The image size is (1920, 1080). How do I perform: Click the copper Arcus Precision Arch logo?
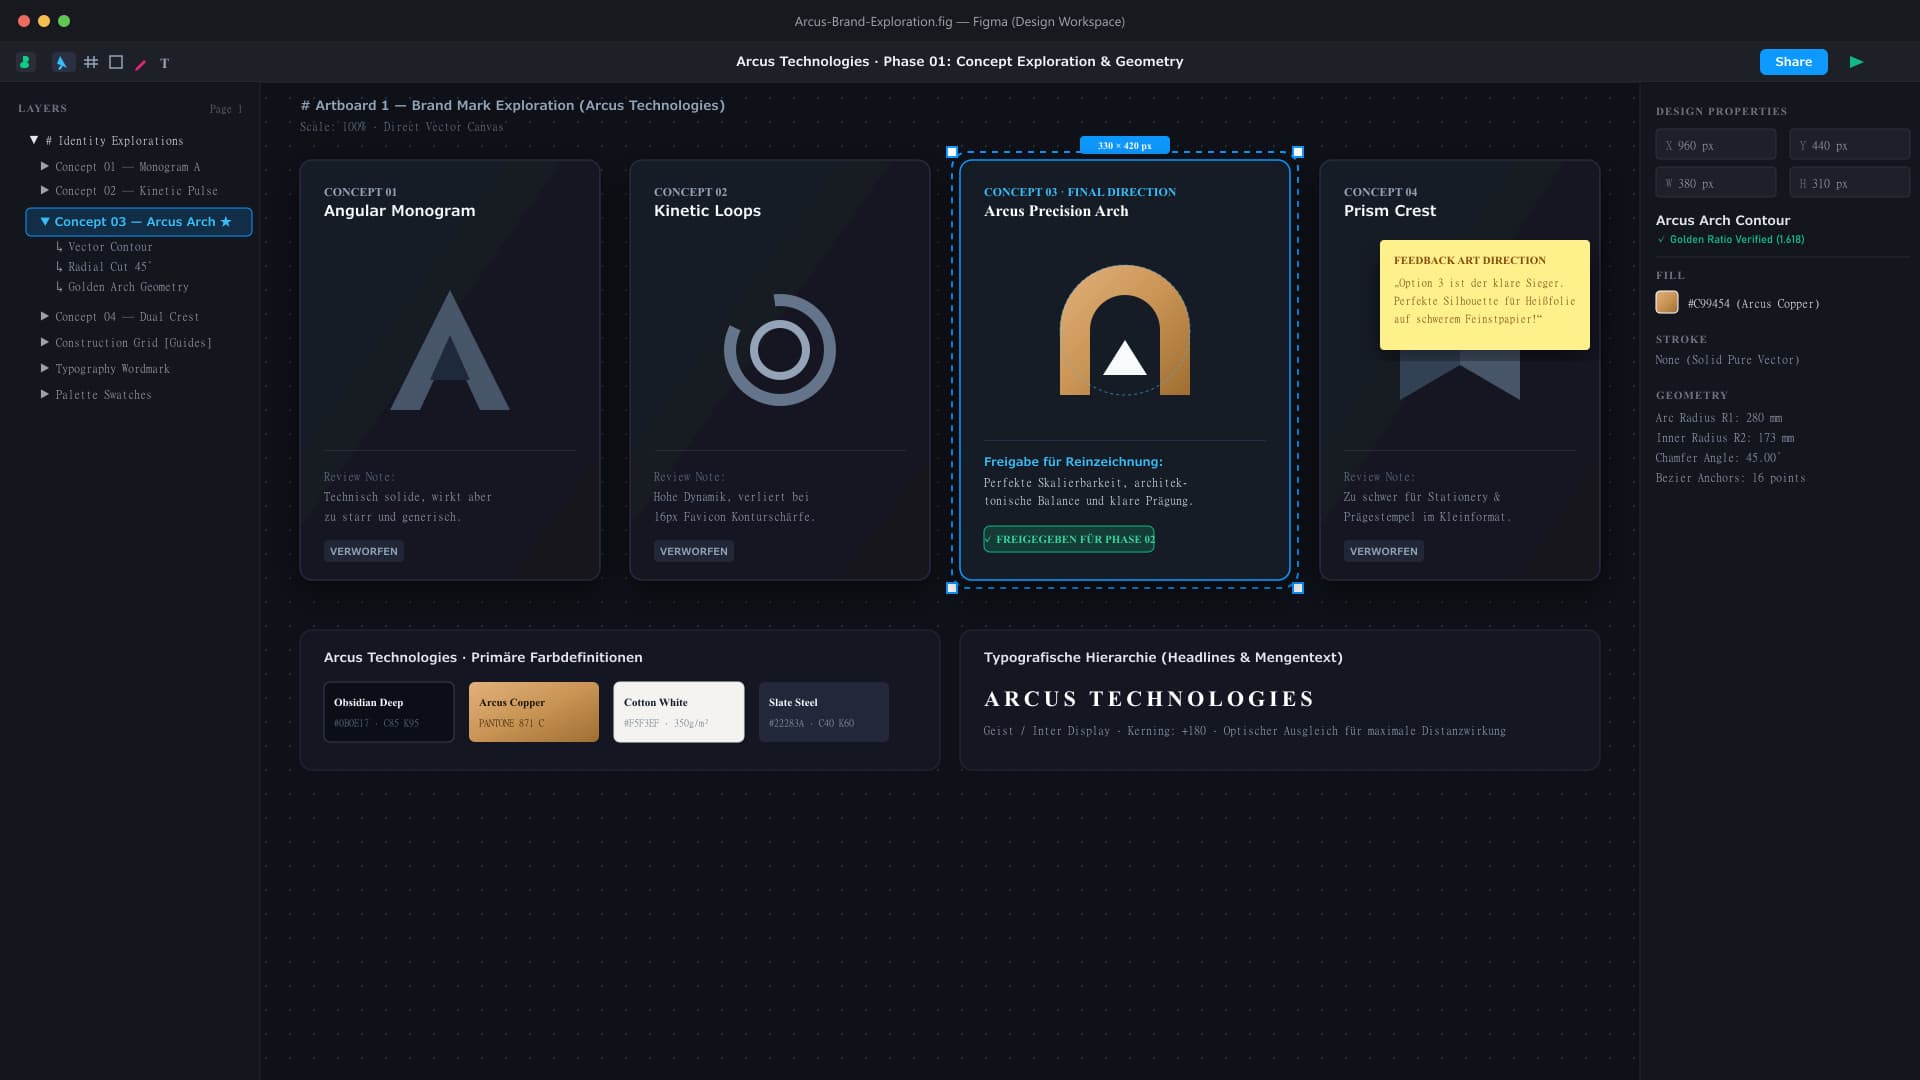pyautogui.click(x=1125, y=330)
